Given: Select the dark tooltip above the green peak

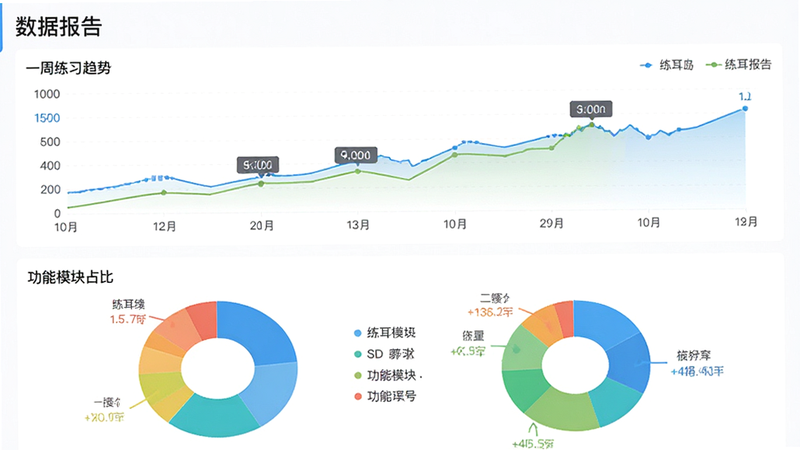Looking at the screenshot, I should 591,109.
